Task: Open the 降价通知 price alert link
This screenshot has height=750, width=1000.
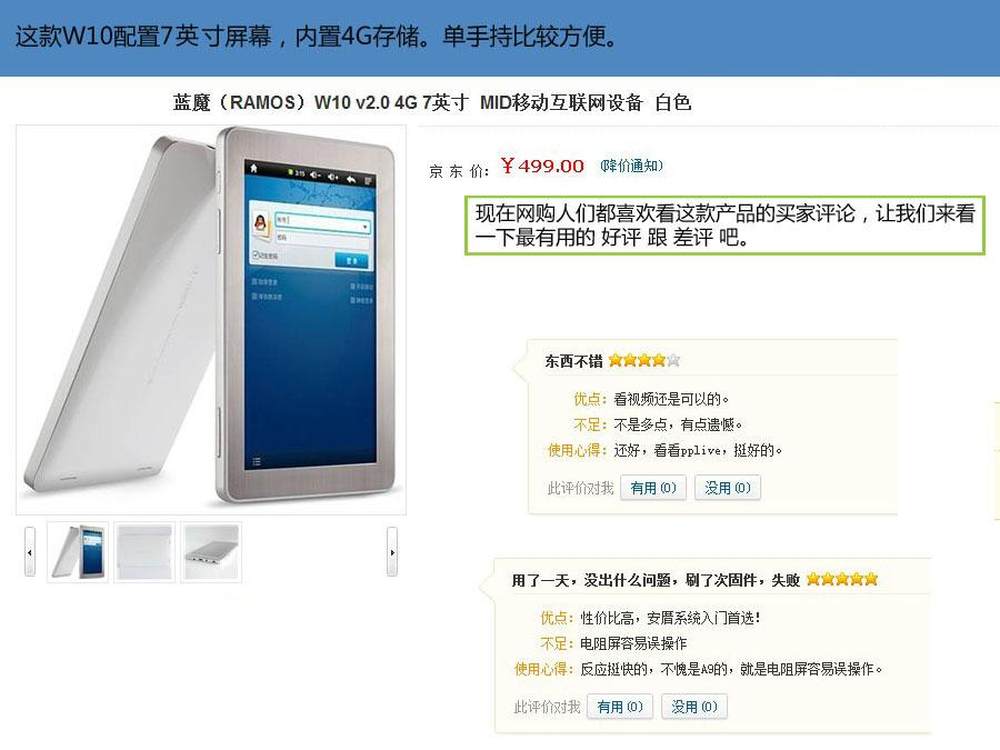Action: 631,166
